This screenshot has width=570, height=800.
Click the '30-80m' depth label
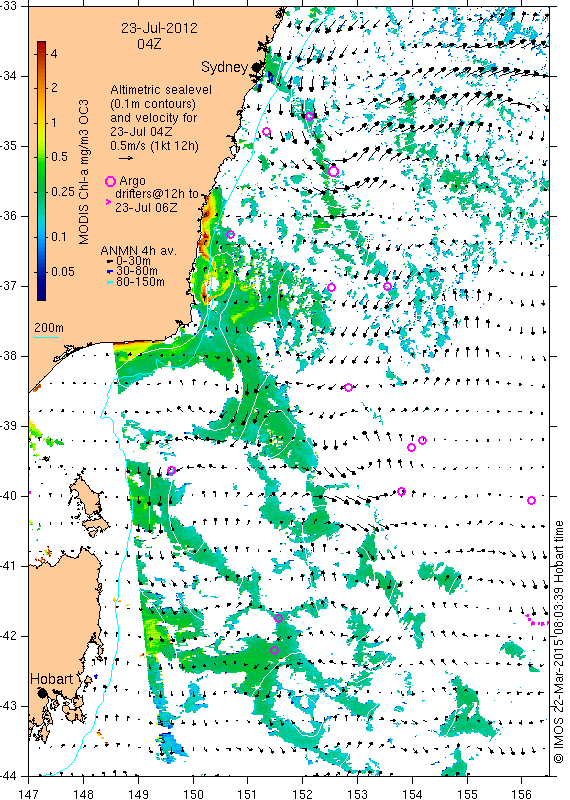(137, 271)
